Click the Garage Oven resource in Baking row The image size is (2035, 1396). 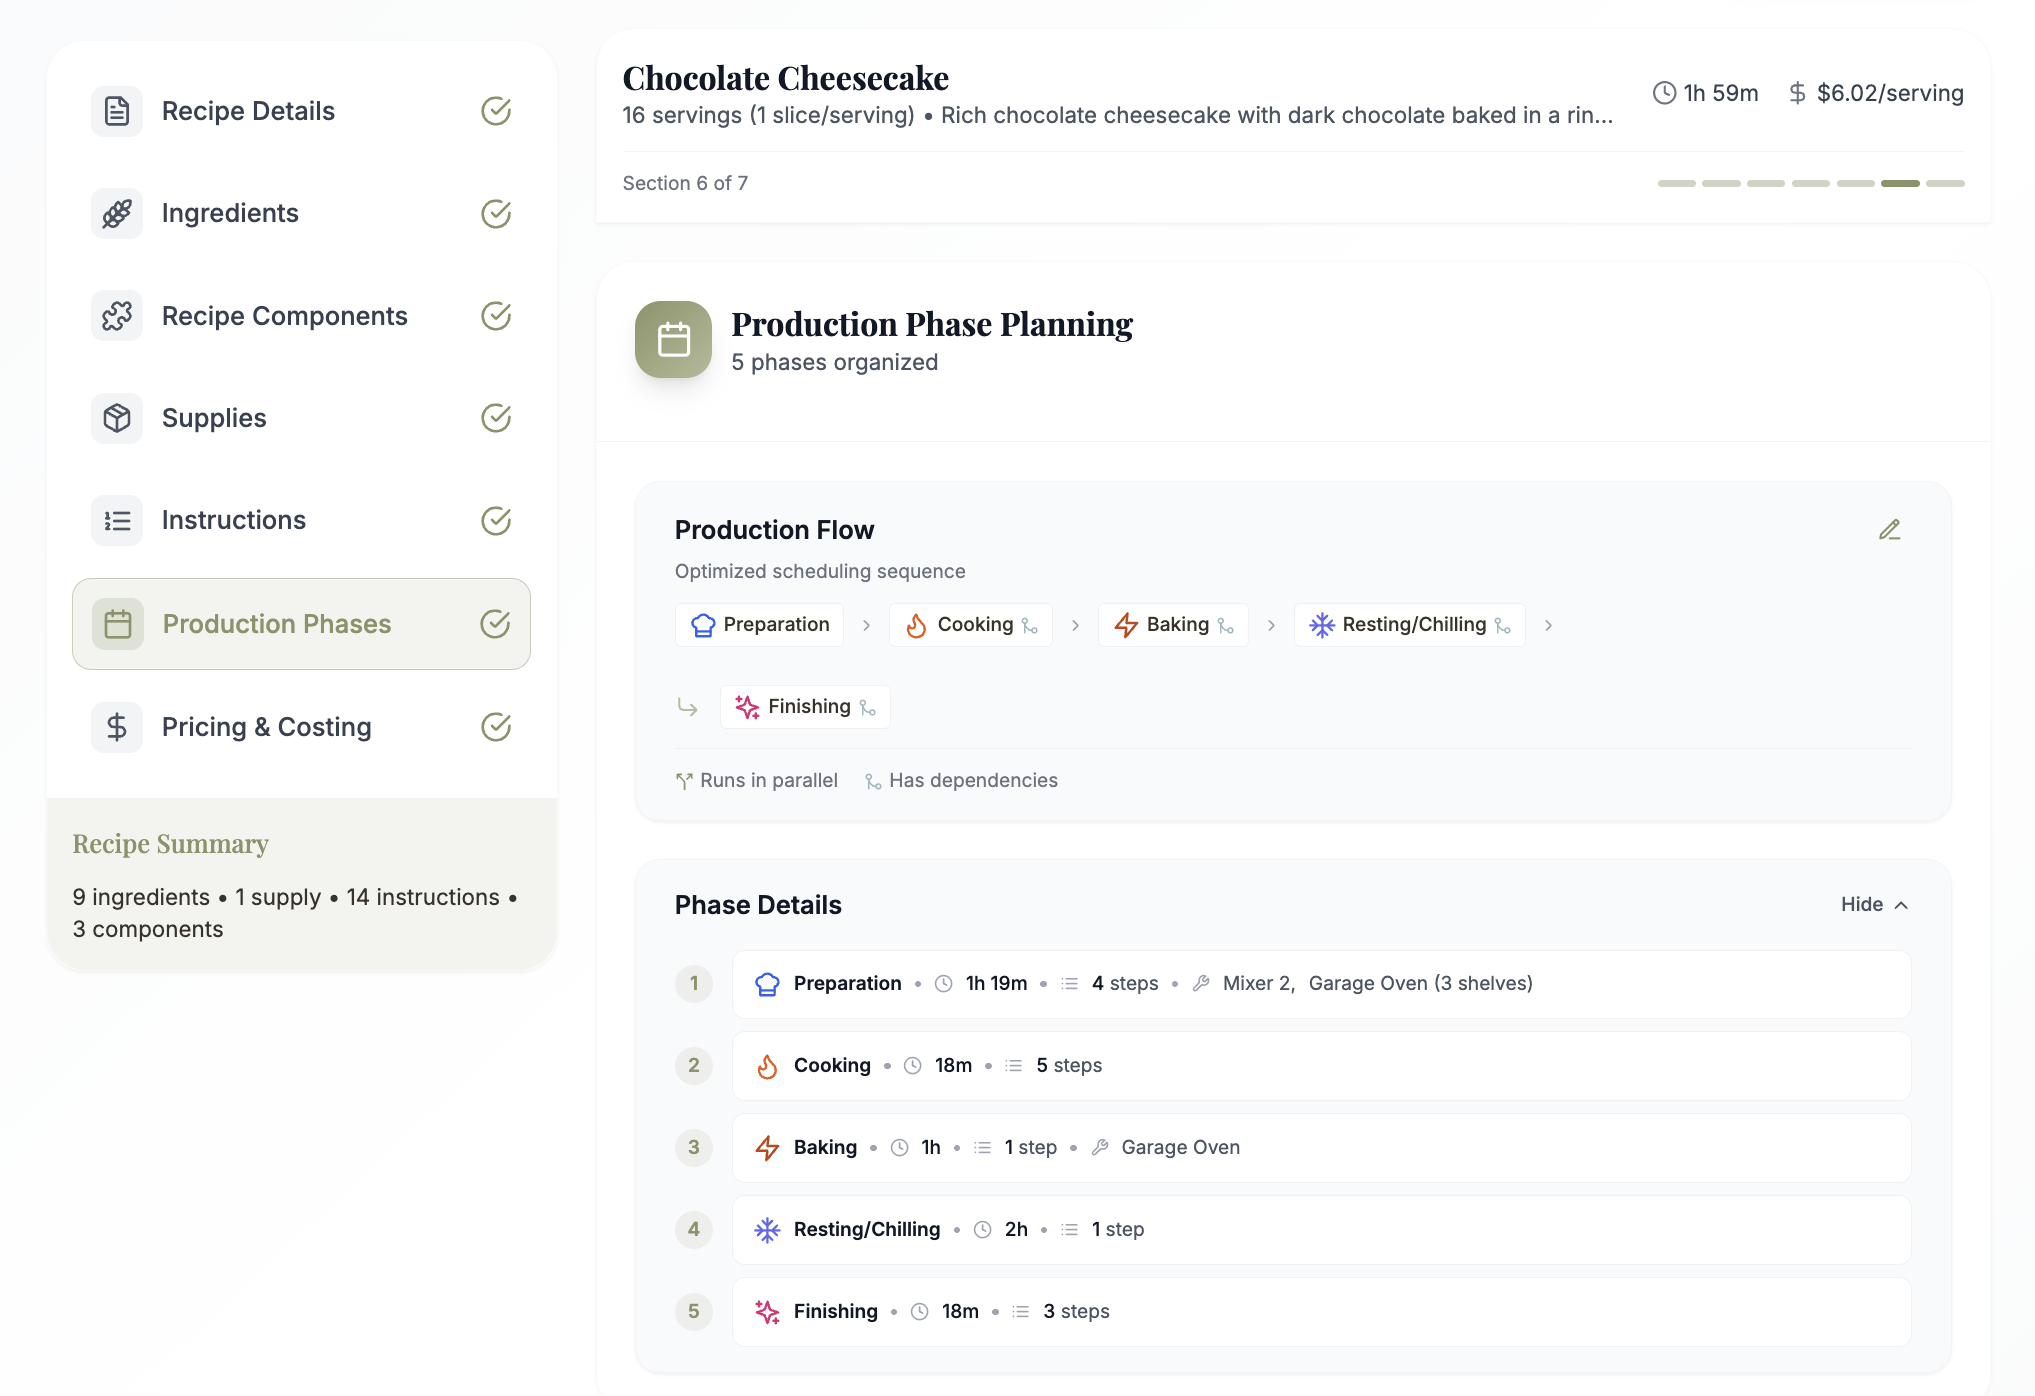[1179, 1147]
